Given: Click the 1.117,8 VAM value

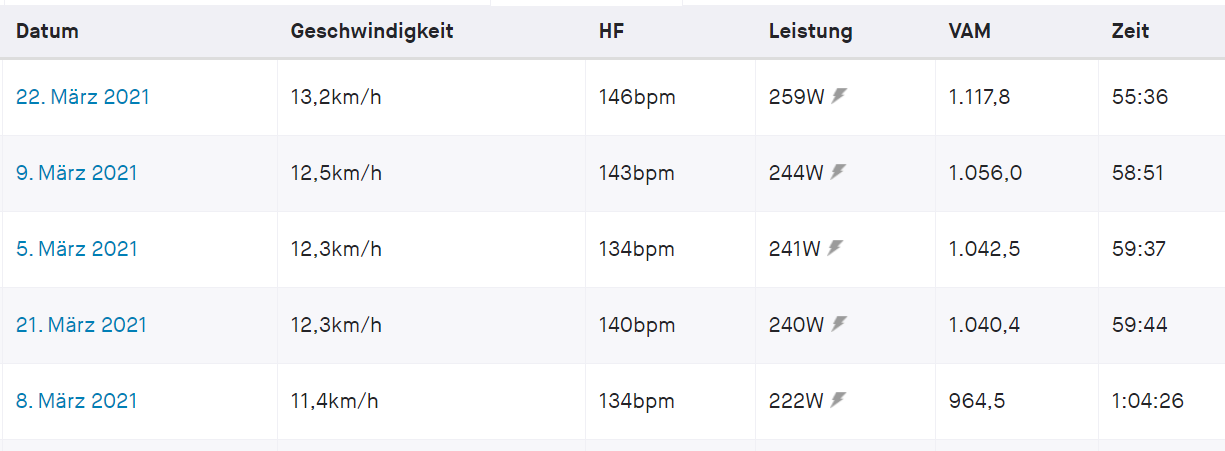Looking at the screenshot, I should pos(985,97).
